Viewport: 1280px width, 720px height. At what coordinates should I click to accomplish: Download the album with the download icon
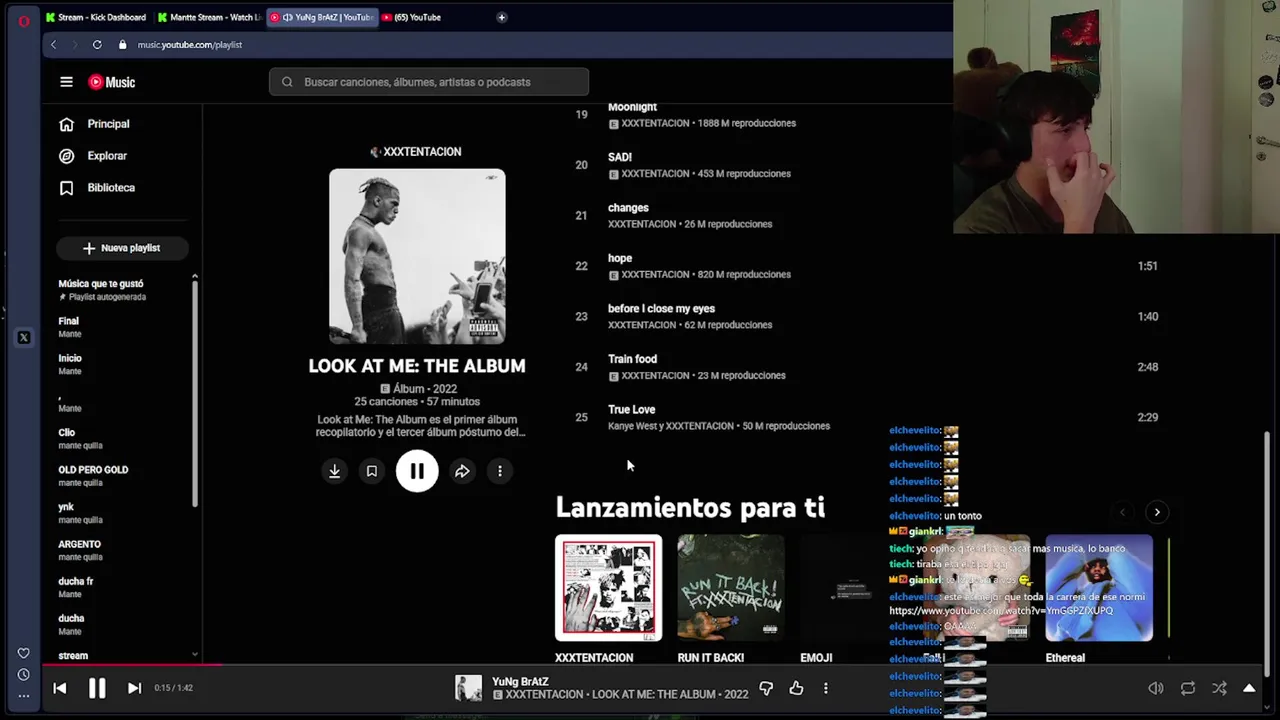[x=335, y=471]
